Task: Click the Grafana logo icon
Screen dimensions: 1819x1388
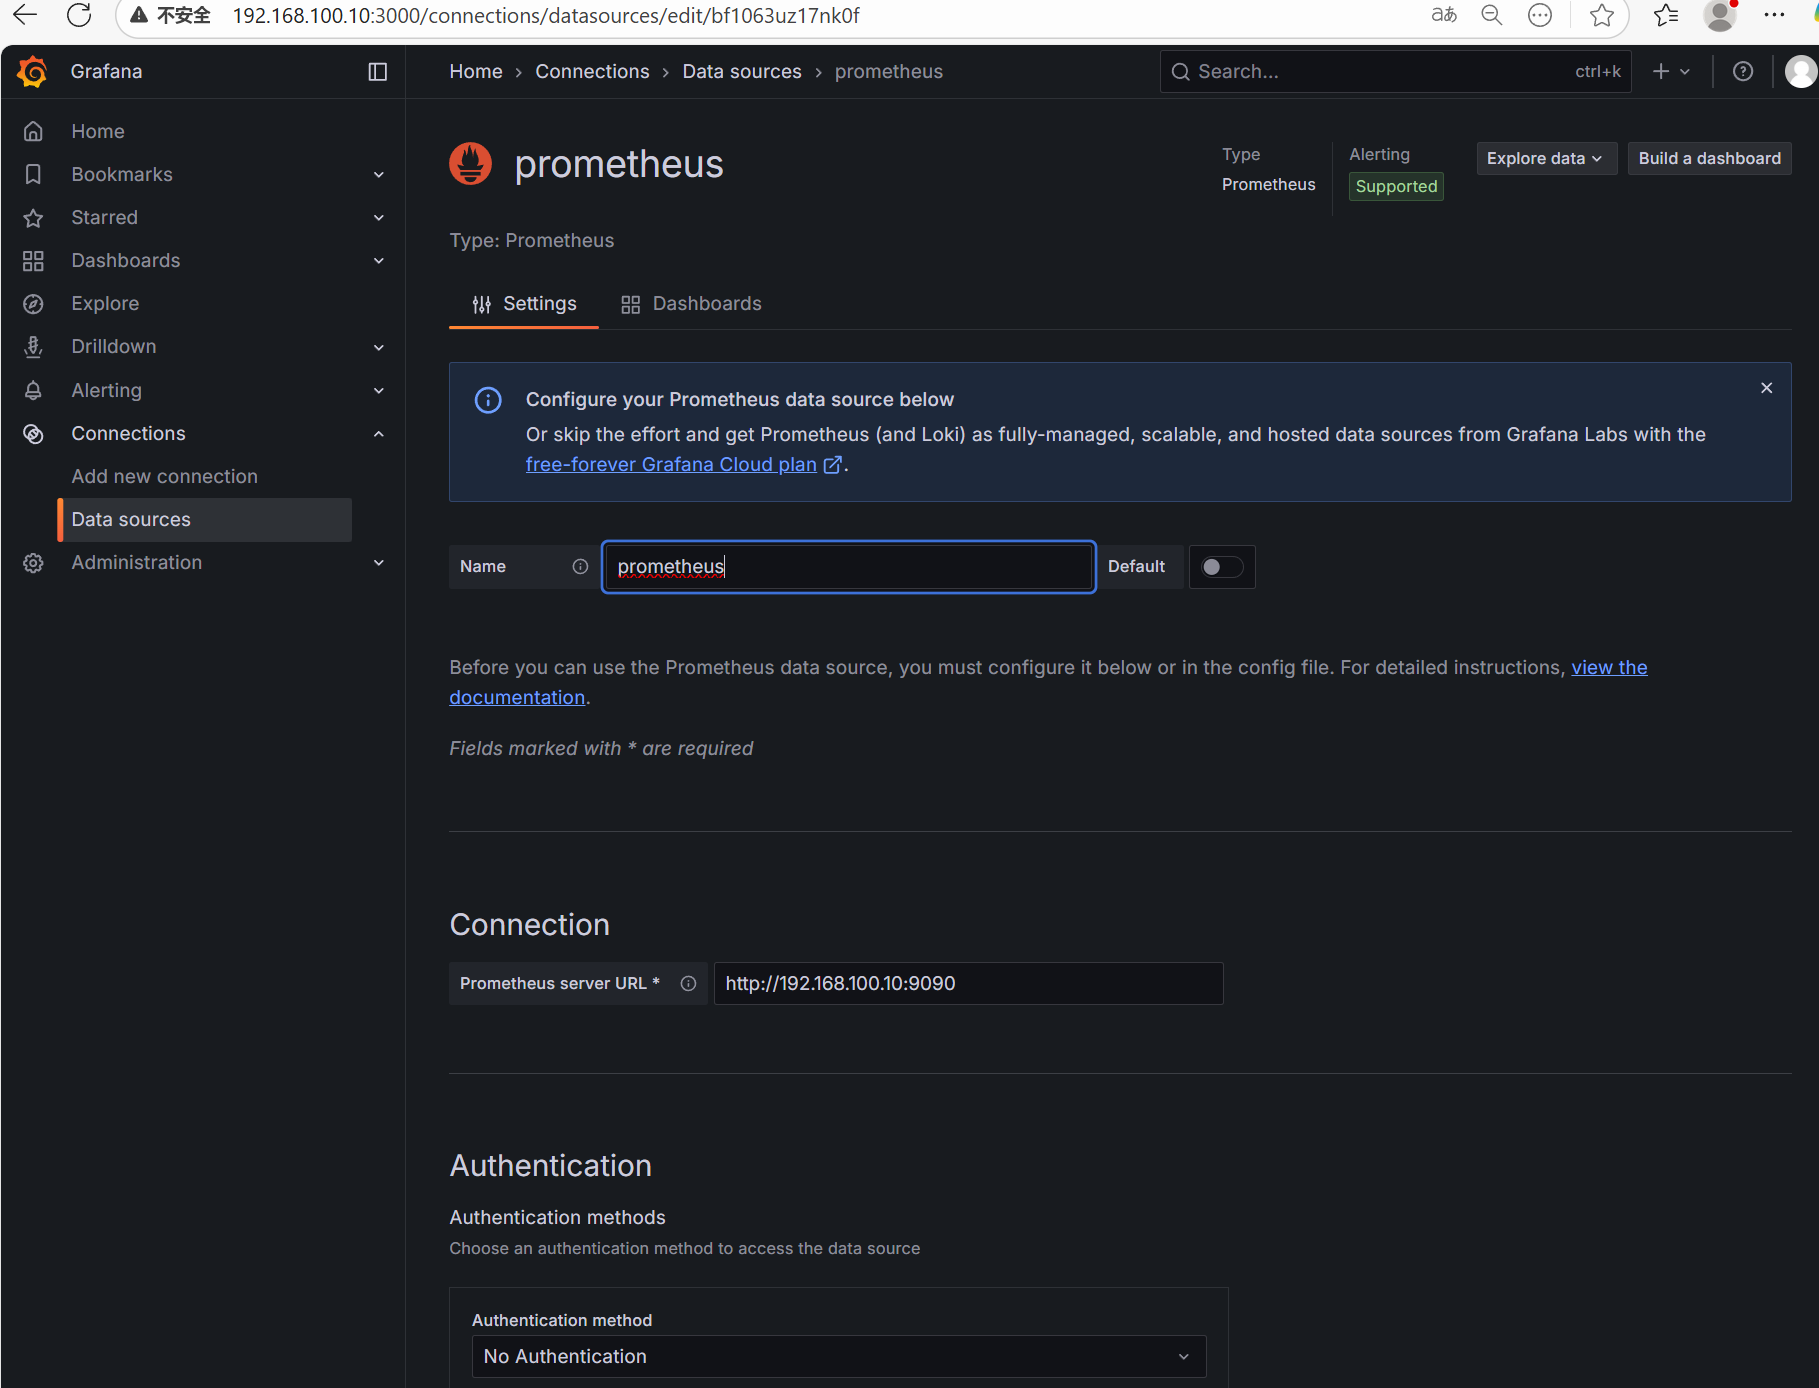Action: [x=32, y=72]
